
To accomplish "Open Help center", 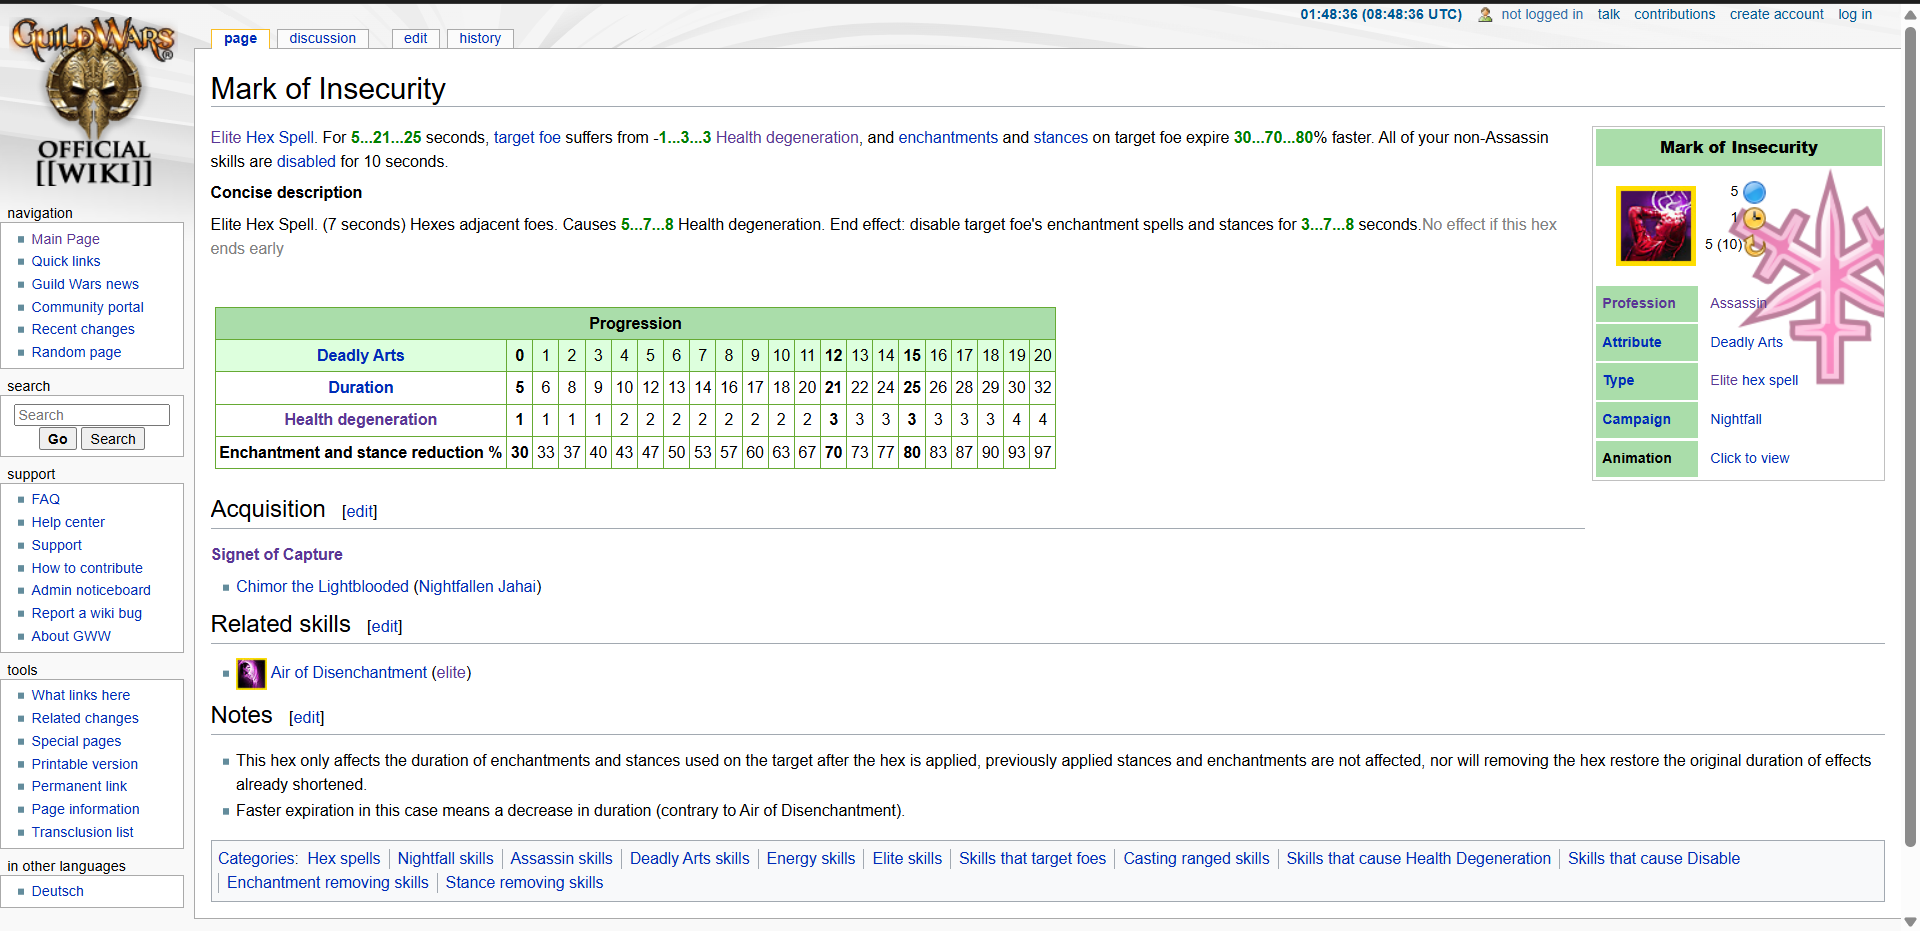I will point(68,522).
